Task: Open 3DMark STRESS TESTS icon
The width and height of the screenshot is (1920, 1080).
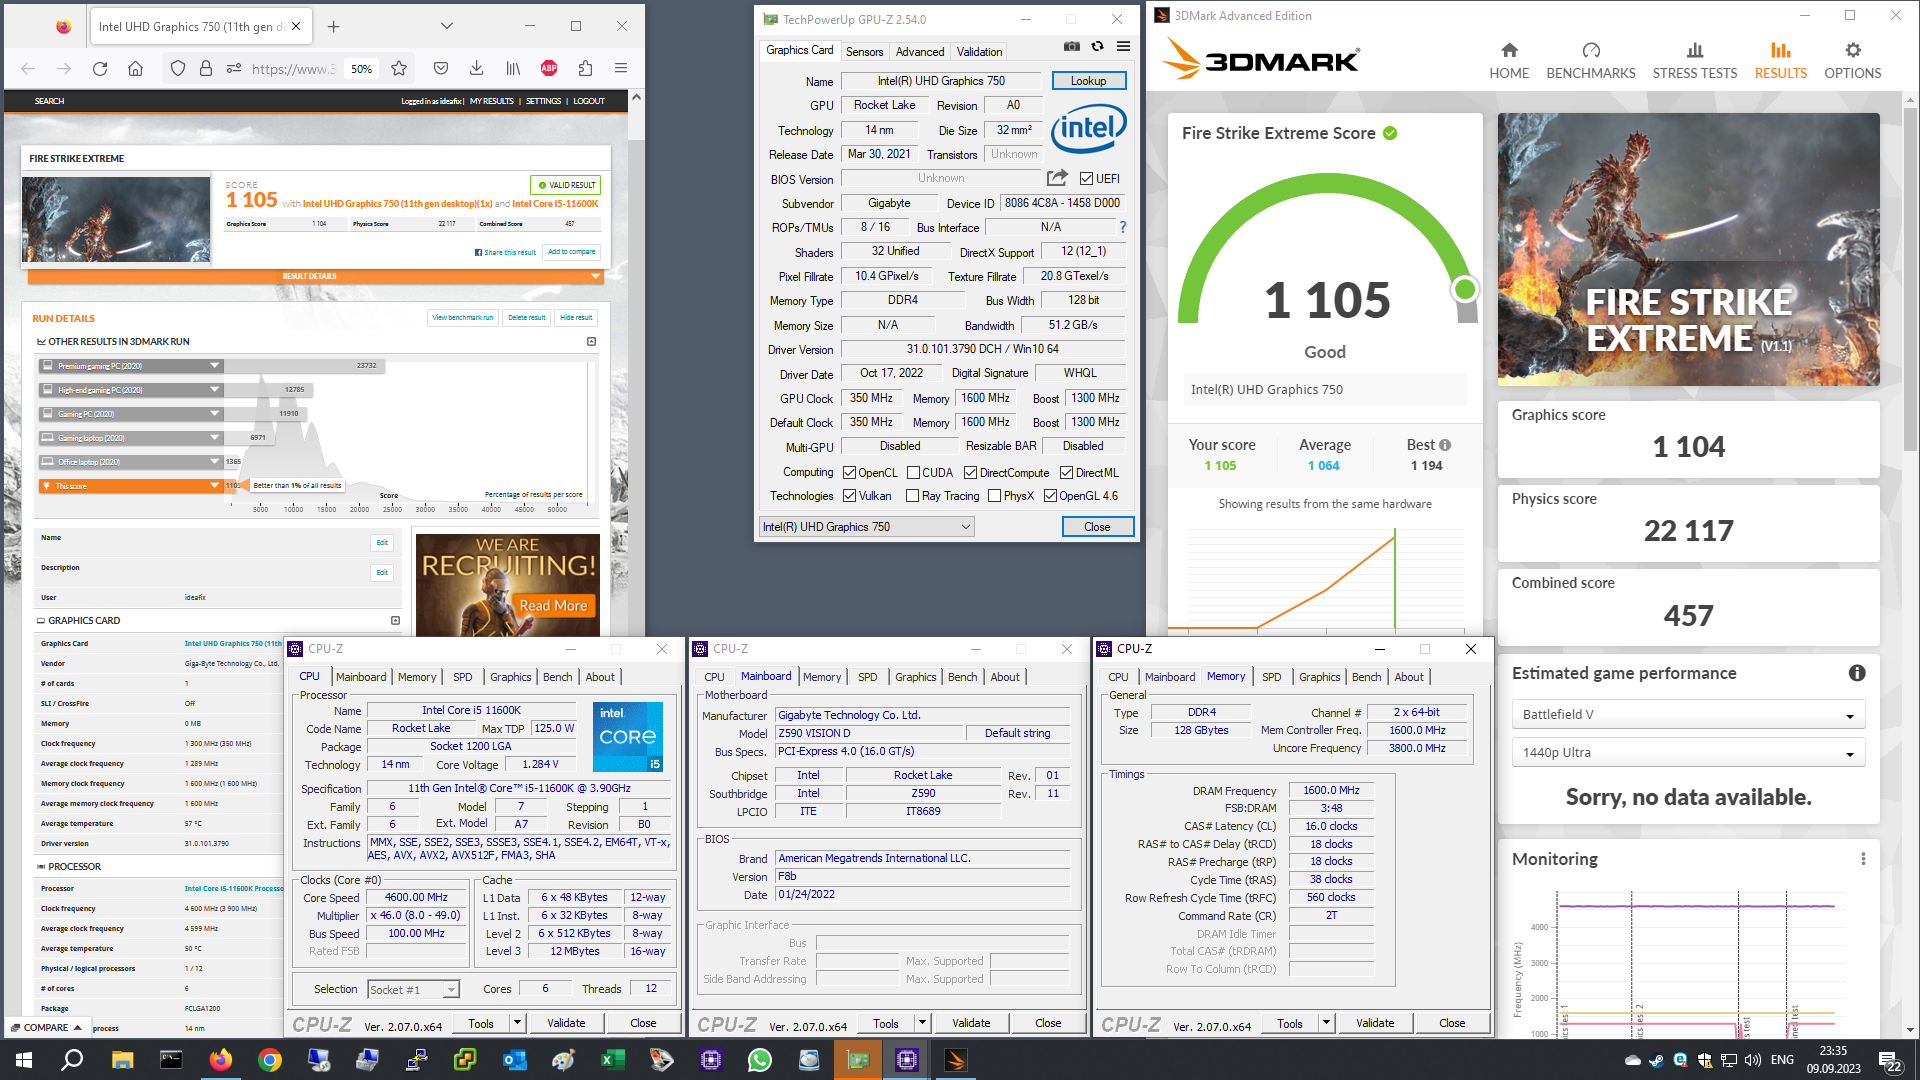Action: point(1695,50)
